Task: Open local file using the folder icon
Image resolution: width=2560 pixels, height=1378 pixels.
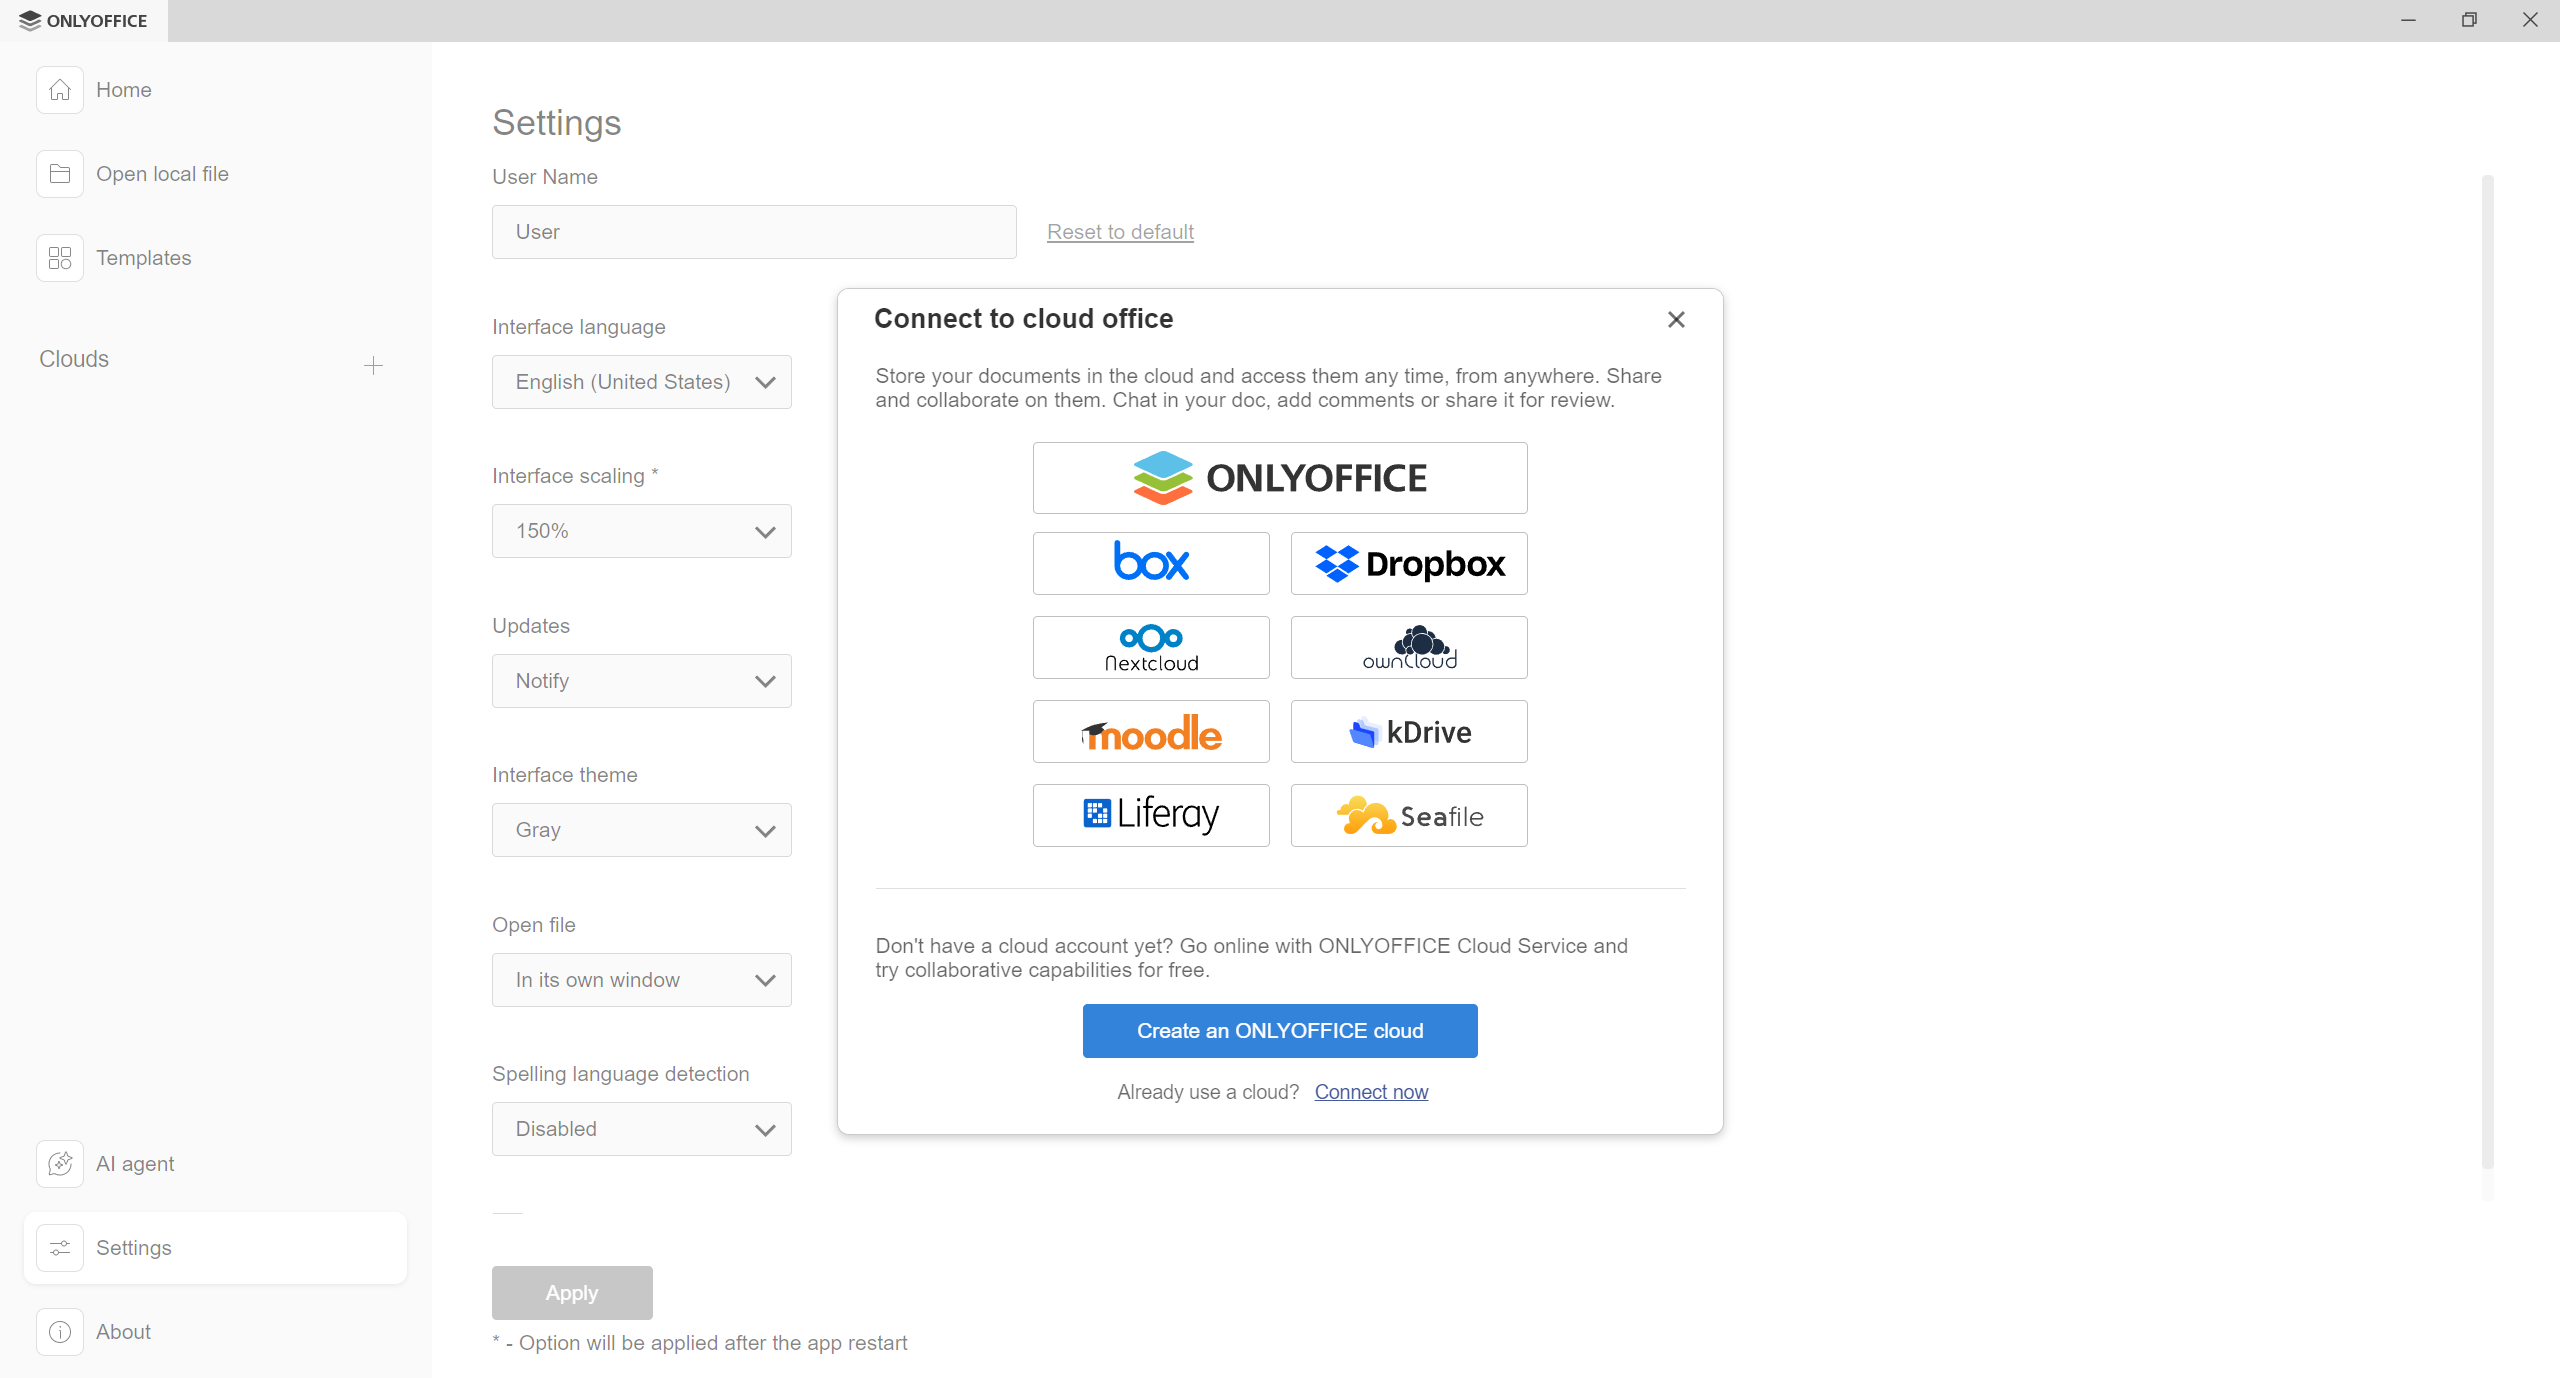Action: pyautogui.click(x=60, y=173)
